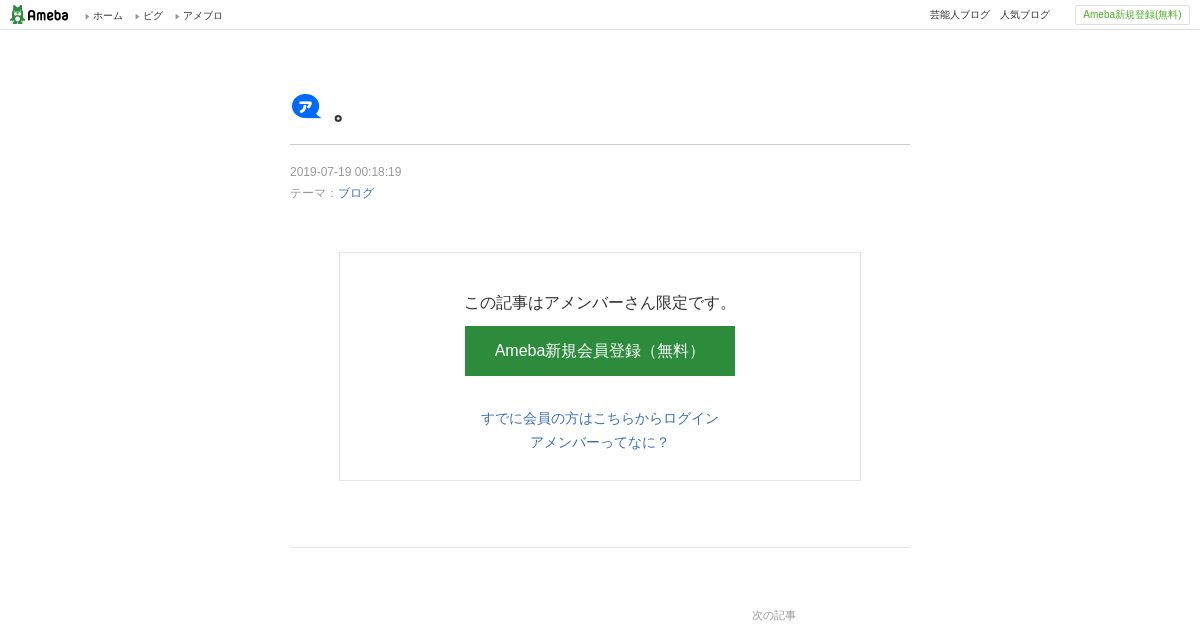Click the blue Amember speech-bubble icon
Viewport: 1200px width, 630px height.
pos(306,106)
